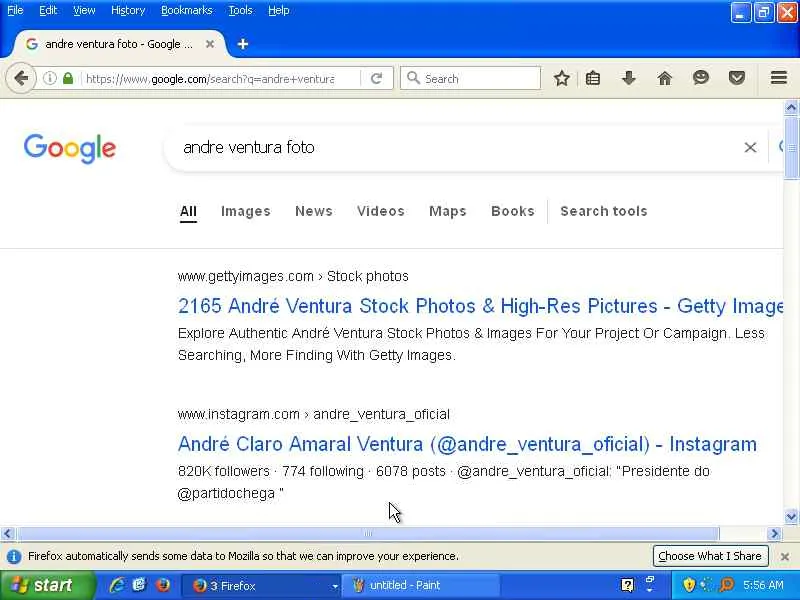Open the Tools menu

pos(240,10)
